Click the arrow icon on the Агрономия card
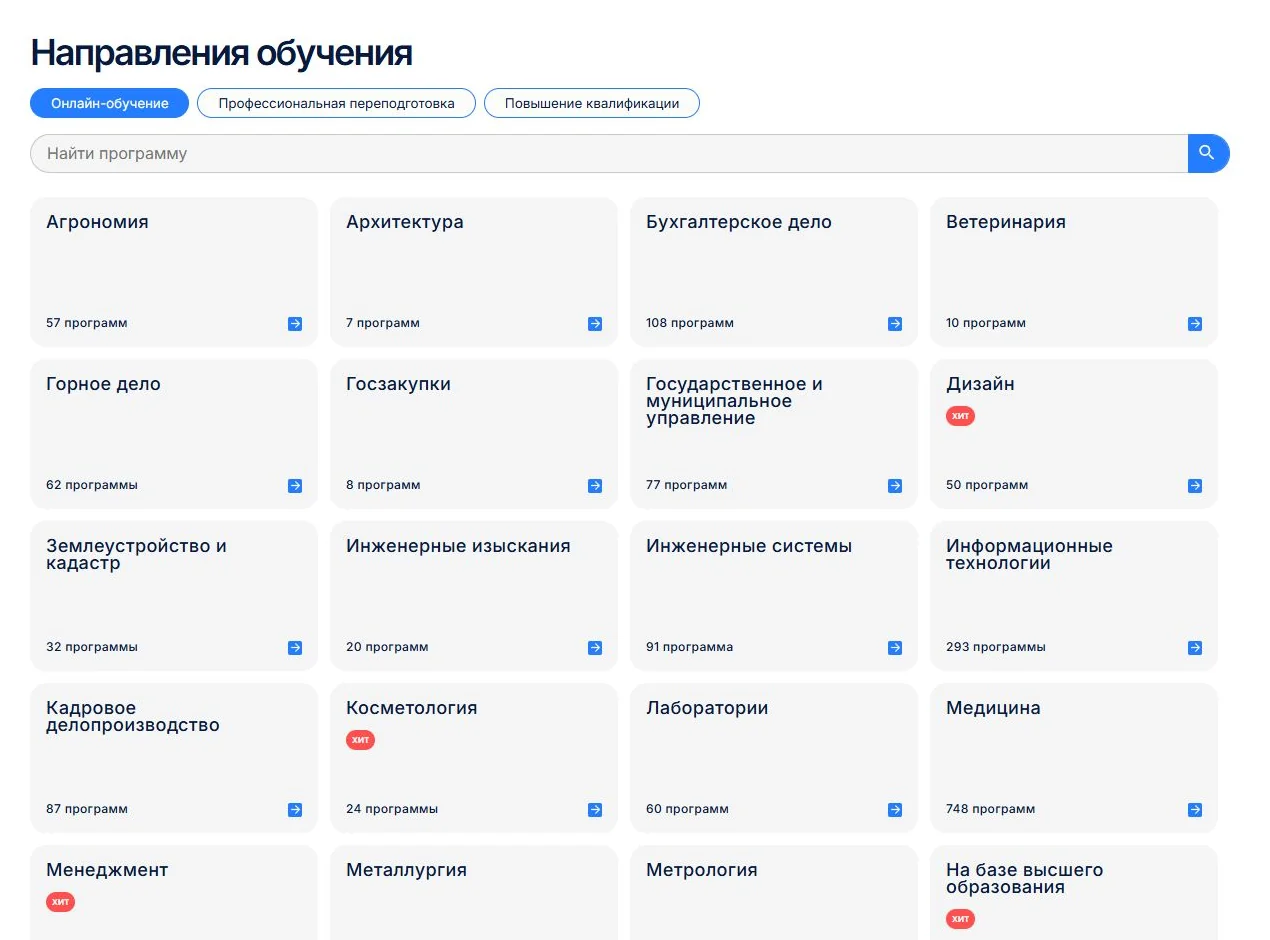The image size is (1270, 940). (295, 324)
